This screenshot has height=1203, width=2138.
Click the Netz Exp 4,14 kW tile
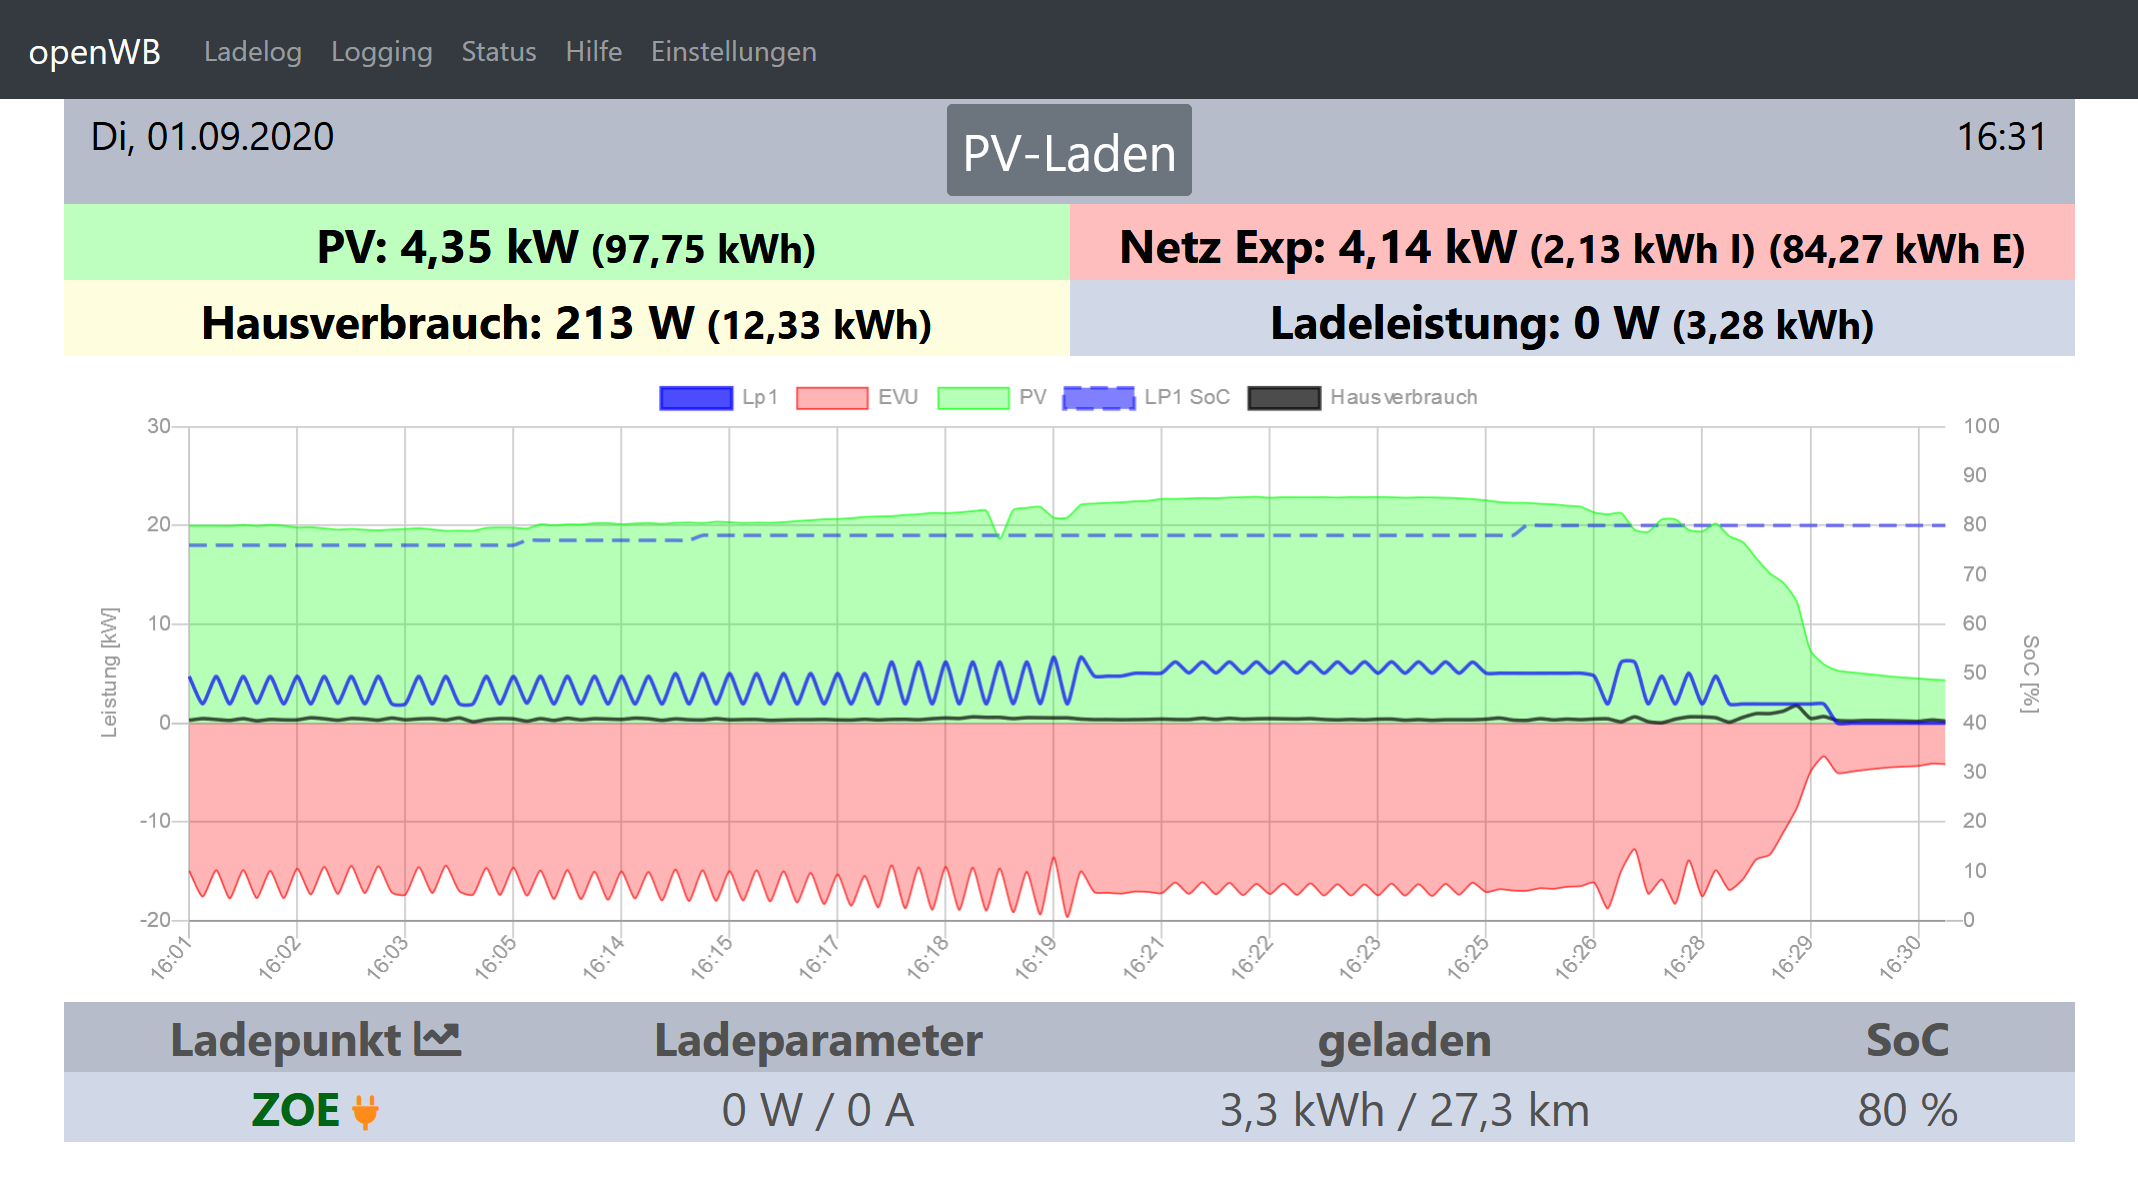point(1572,244)
